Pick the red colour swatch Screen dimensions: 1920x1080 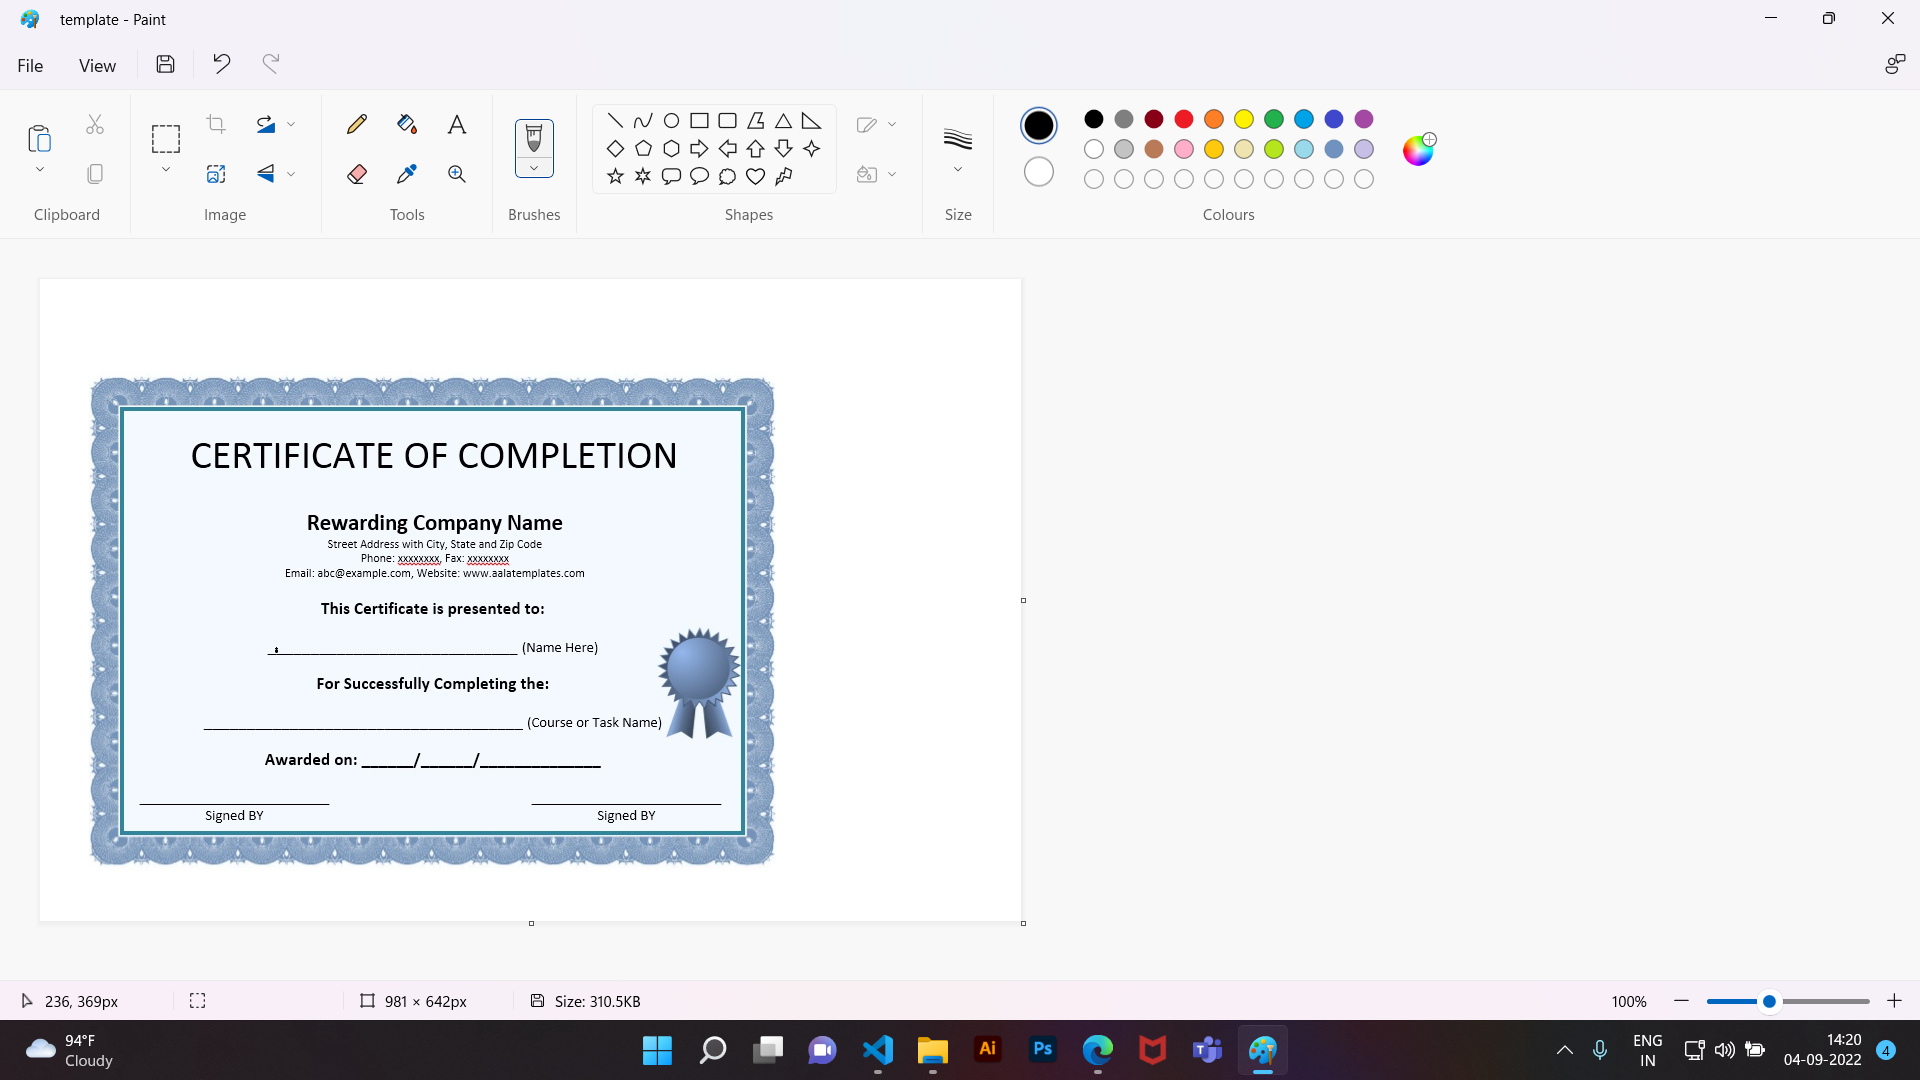pos(1183,118)
